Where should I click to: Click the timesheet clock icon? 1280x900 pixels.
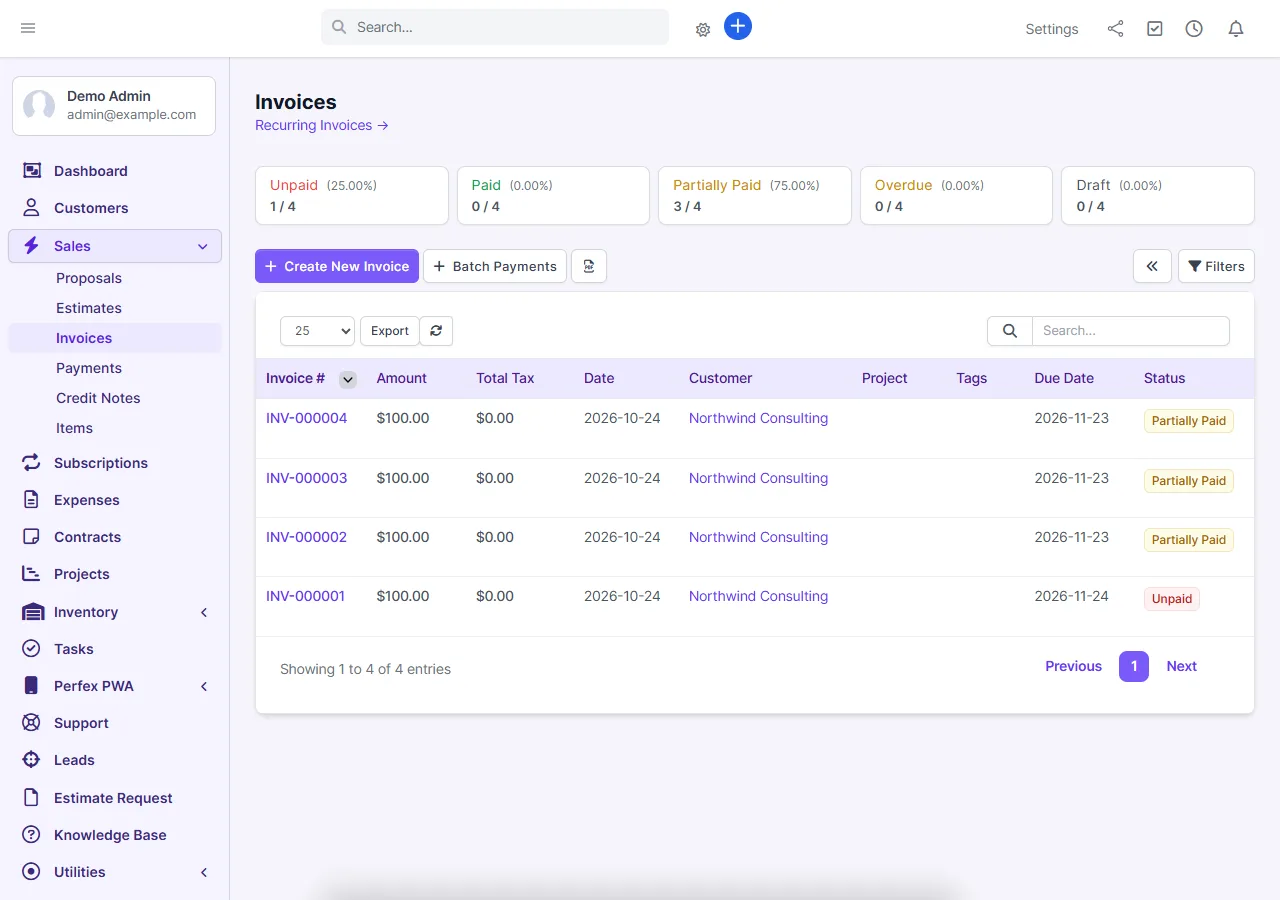[x=1194, y=29]
